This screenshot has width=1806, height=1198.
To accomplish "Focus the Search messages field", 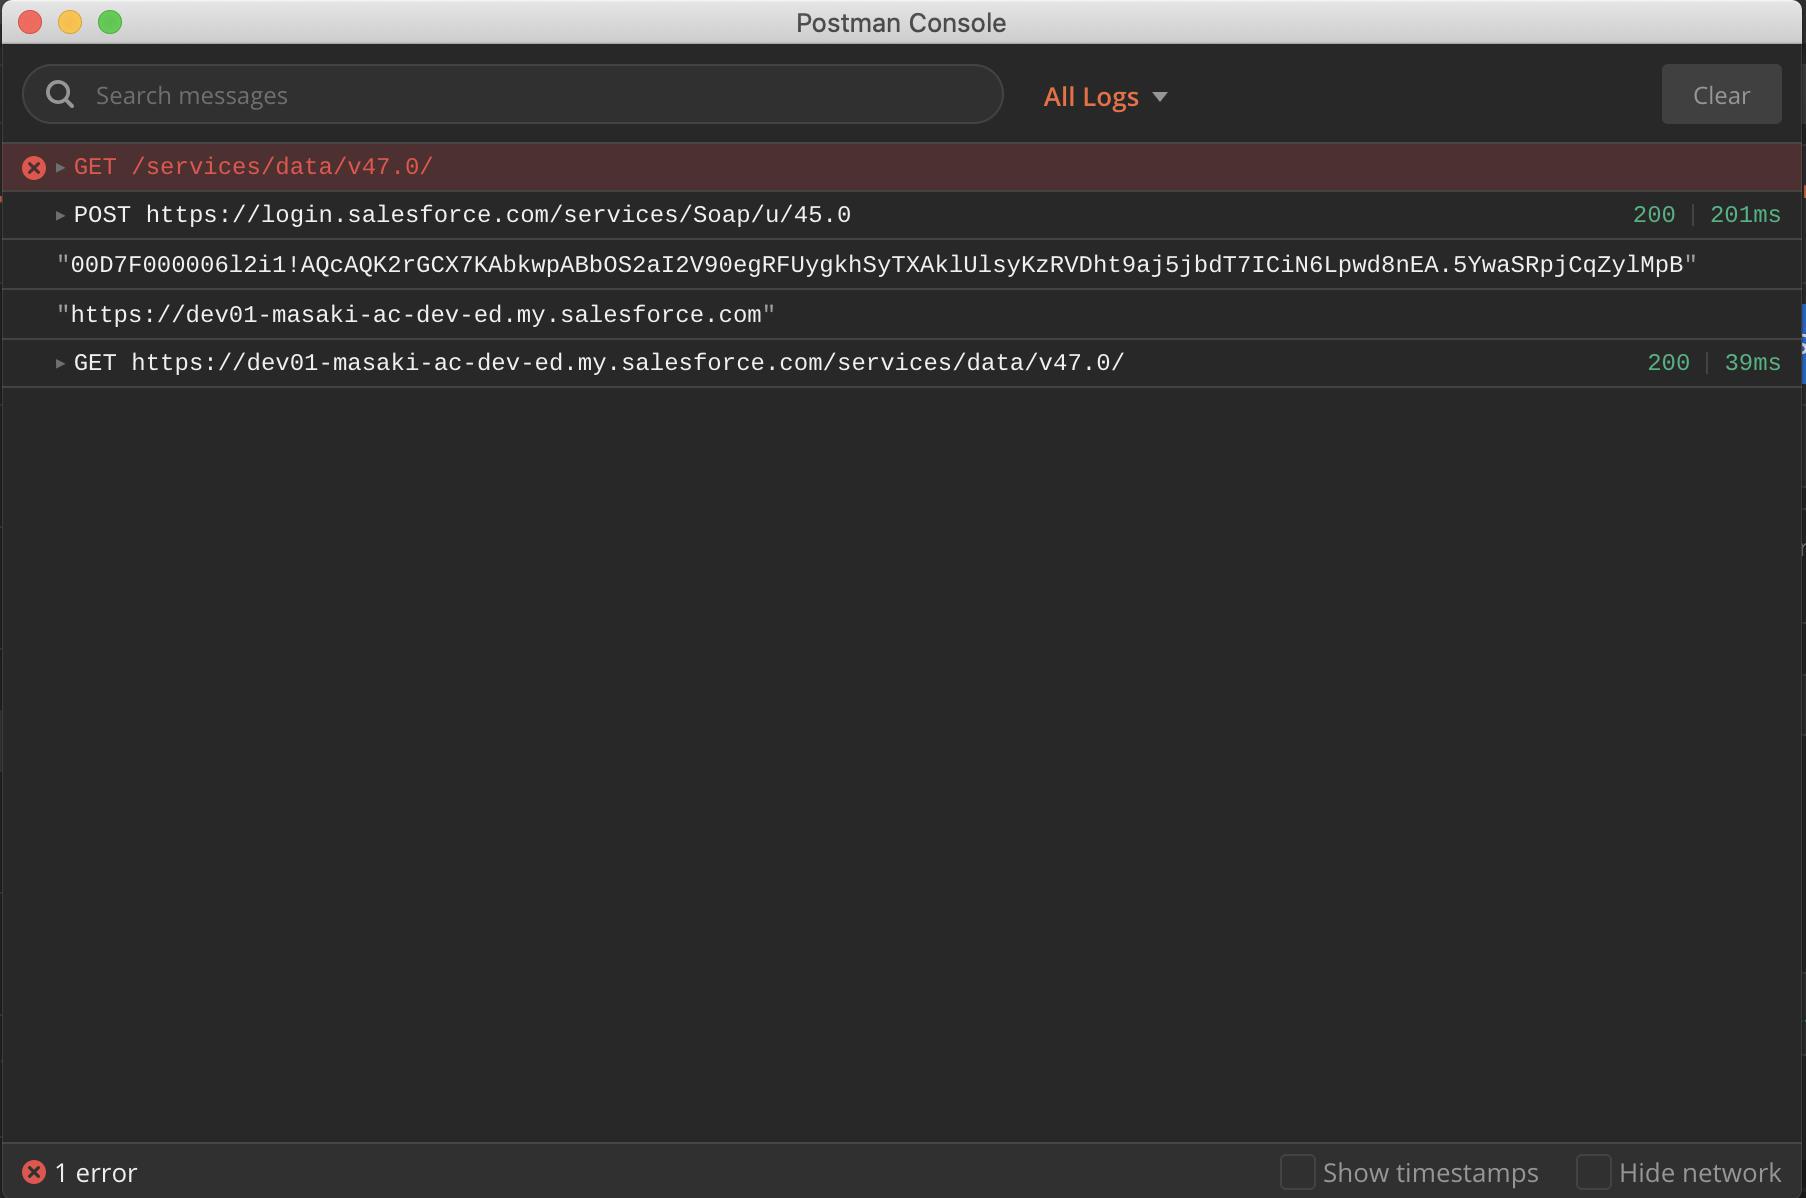I will 512,95.
